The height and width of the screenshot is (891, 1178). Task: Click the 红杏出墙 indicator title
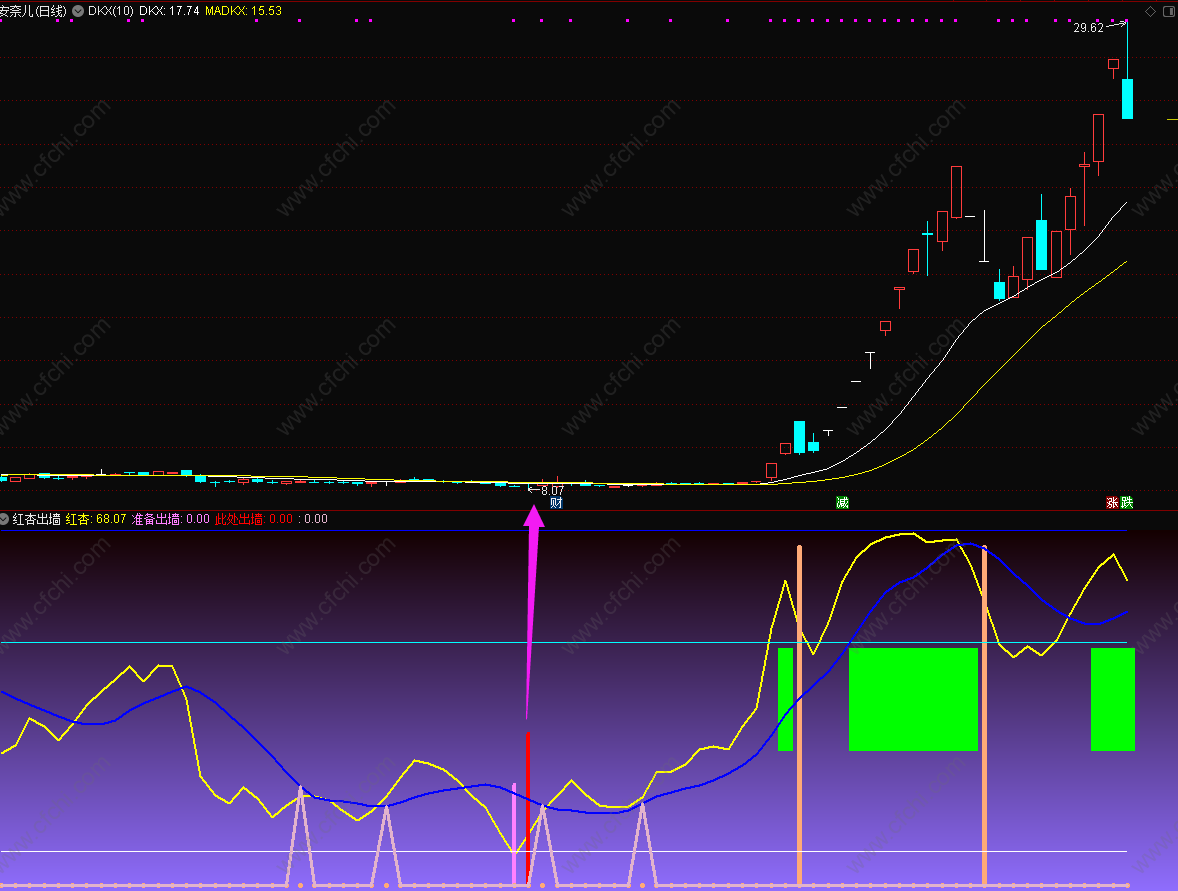click(36, 519)
